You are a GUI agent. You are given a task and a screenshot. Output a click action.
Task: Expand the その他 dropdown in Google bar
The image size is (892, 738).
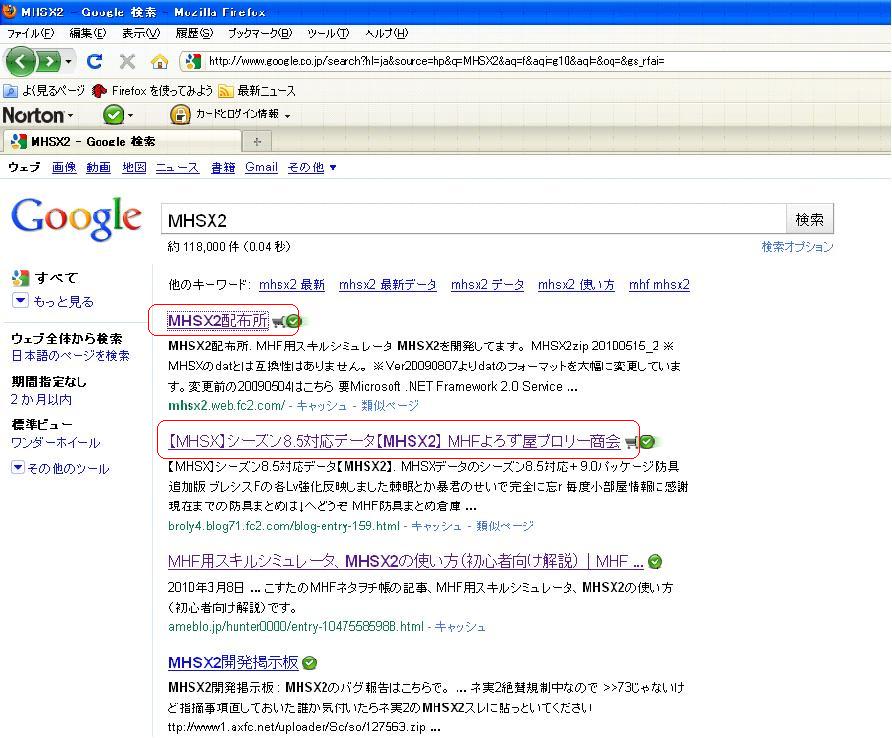click(x=312, y=167)
